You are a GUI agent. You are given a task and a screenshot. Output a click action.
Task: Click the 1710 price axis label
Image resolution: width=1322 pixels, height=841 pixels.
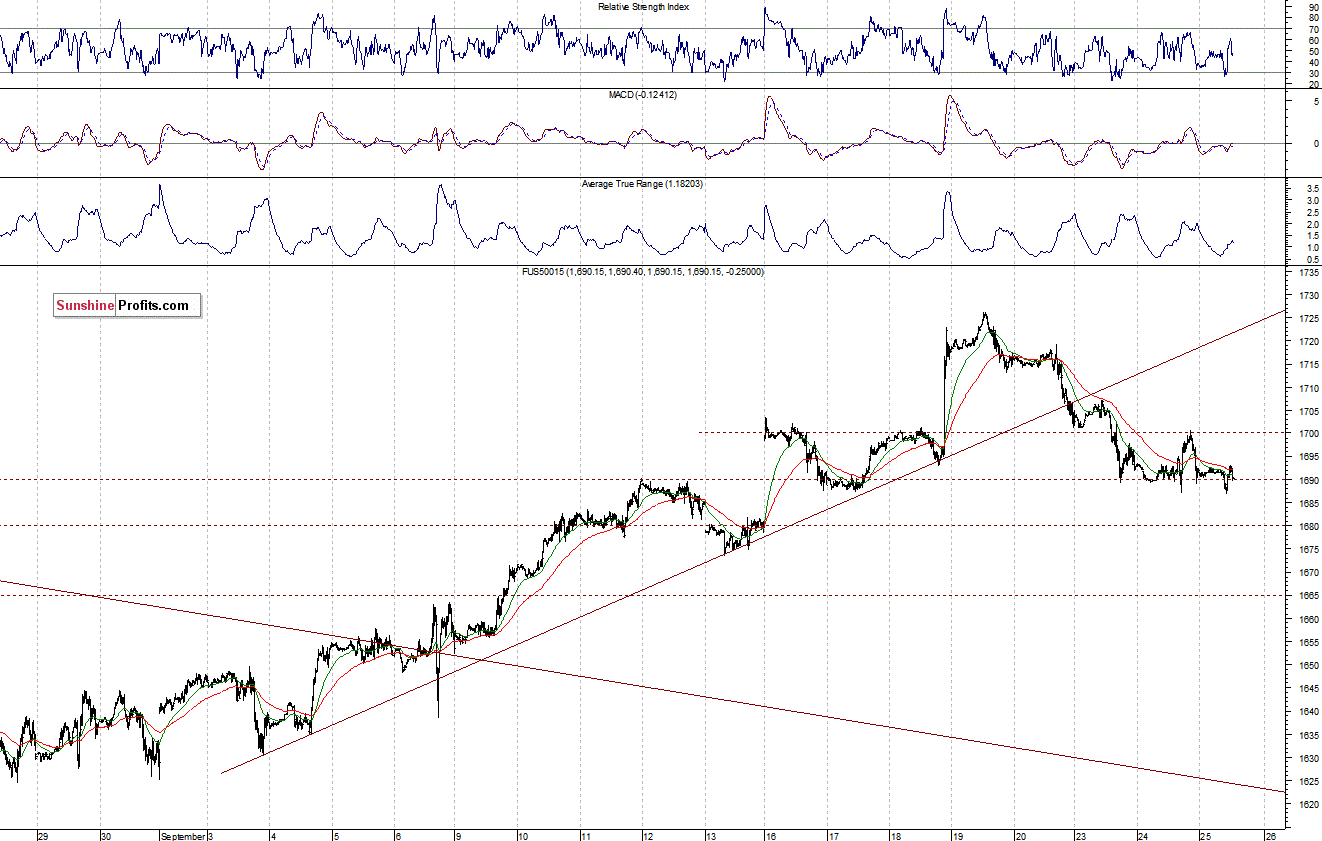point(1308,388)
